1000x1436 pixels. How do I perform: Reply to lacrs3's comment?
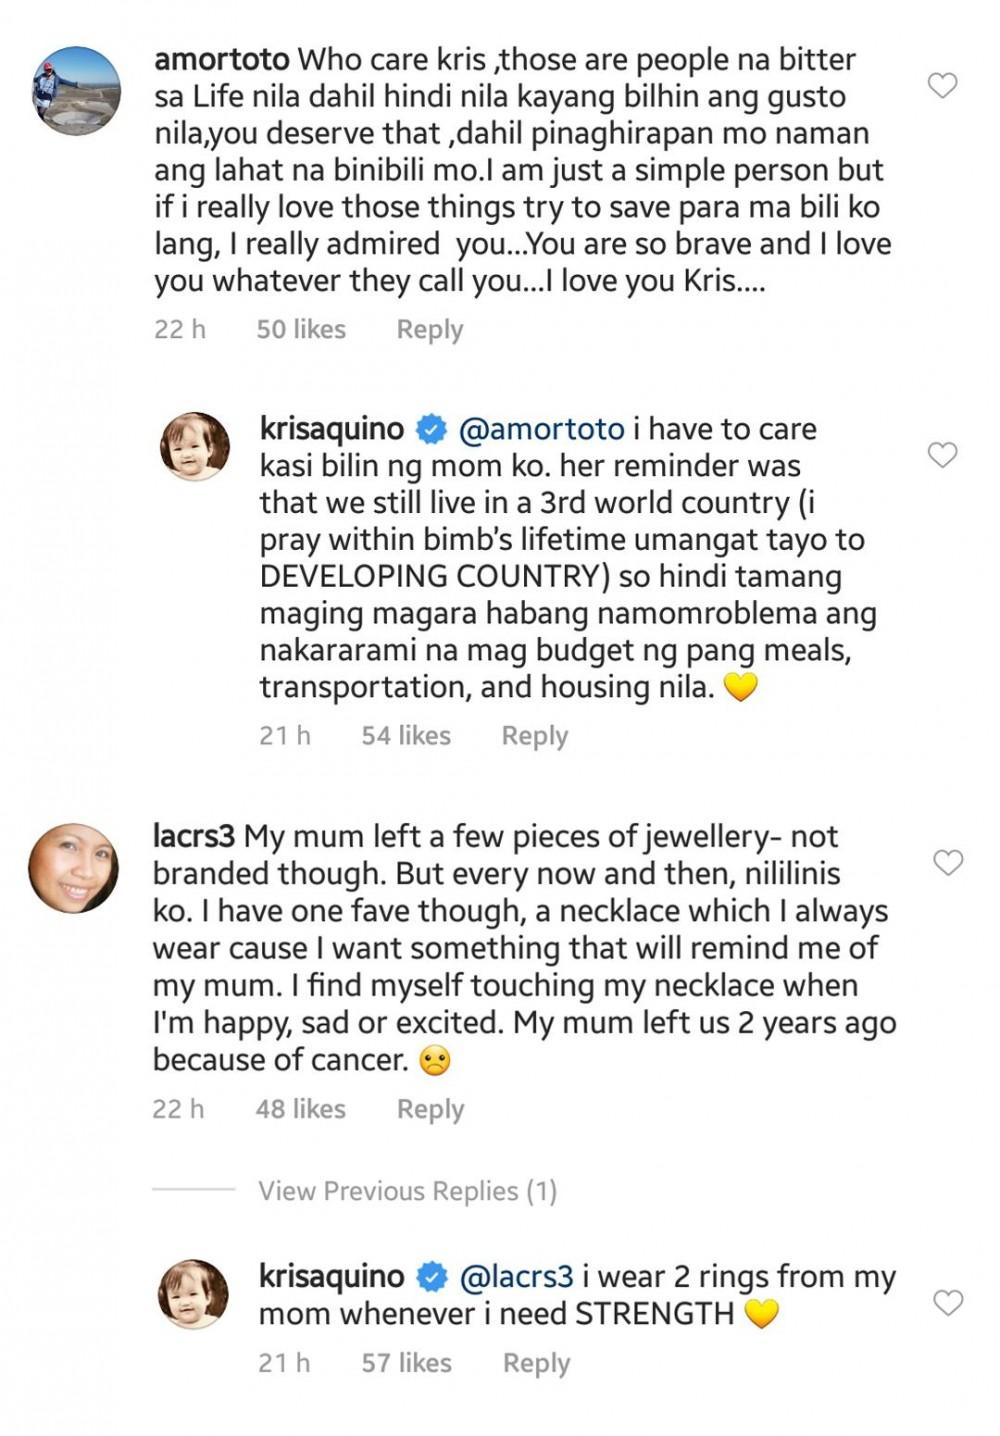430,1109
